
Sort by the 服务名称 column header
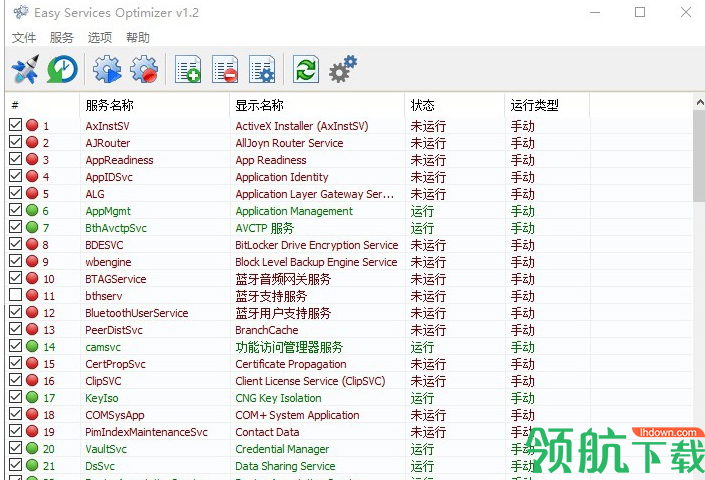(x=154, y=105)
